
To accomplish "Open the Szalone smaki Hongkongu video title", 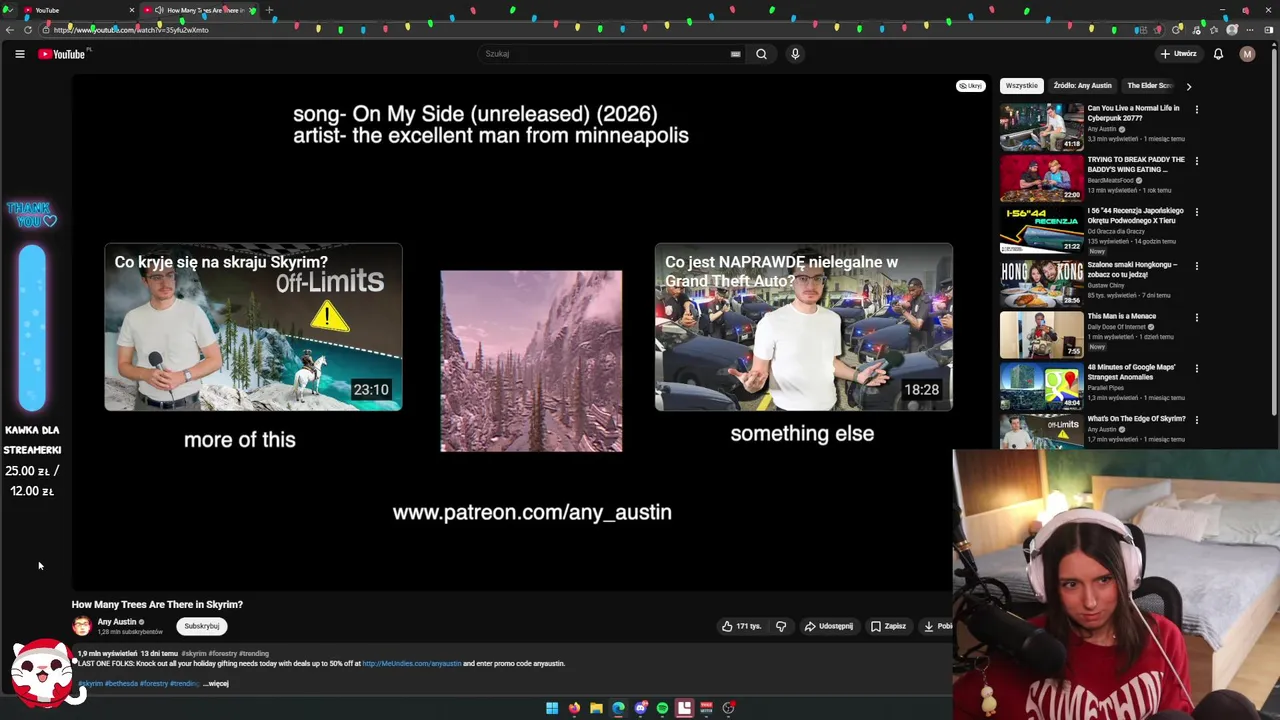I will [x=1132, y=269].
